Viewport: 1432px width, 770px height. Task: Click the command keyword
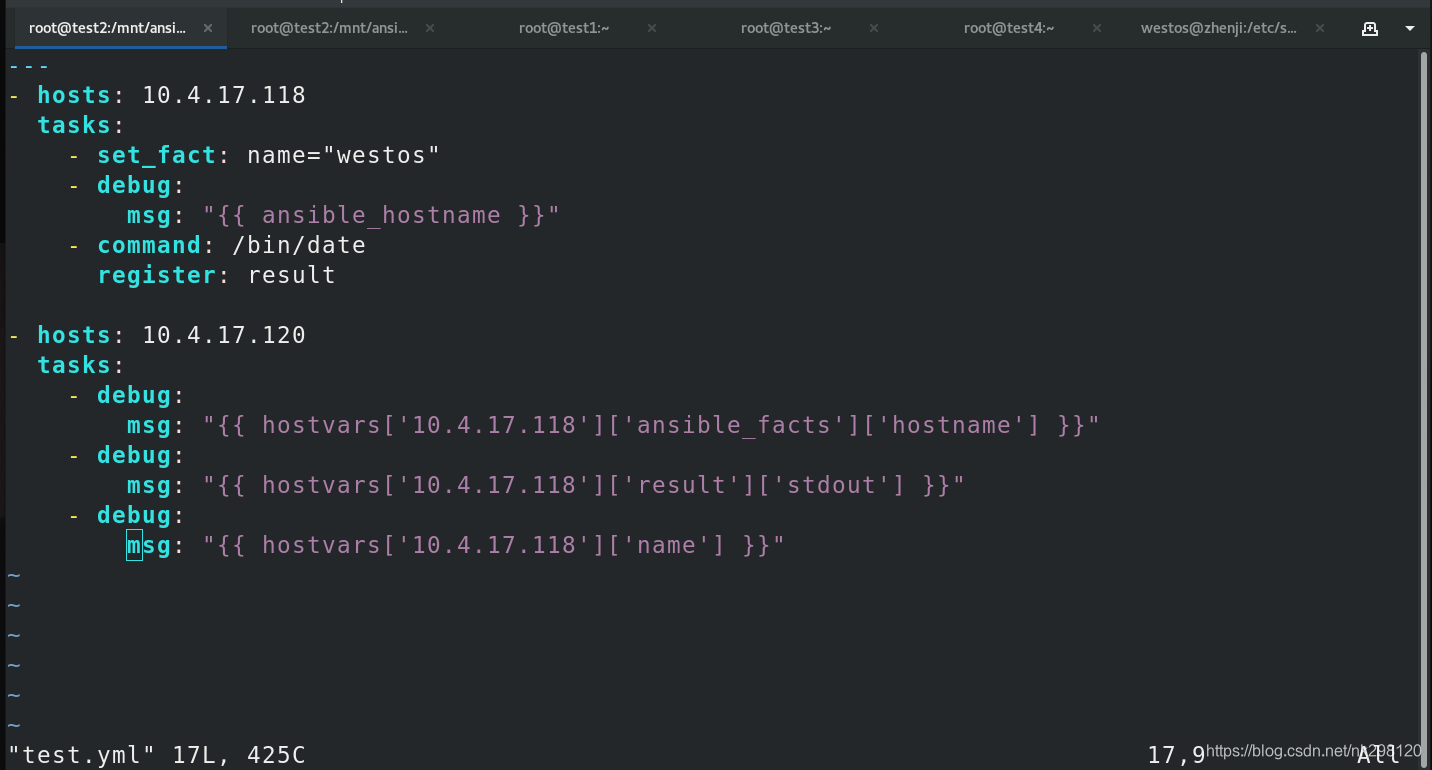[x=149, y=245]
